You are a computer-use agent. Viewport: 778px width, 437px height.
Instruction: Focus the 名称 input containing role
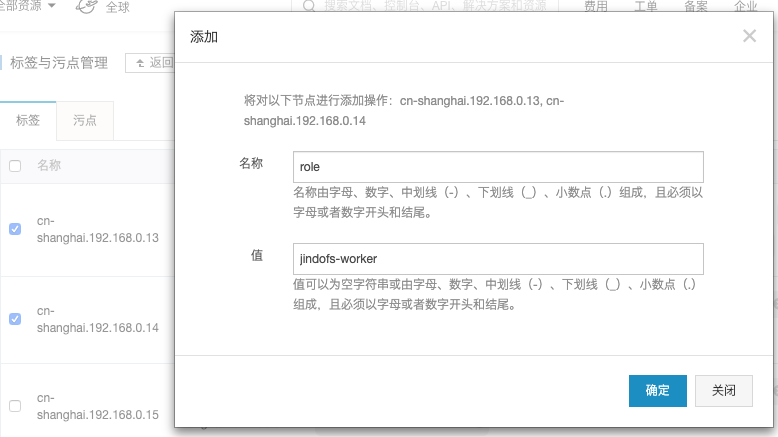tap(498, 167)
